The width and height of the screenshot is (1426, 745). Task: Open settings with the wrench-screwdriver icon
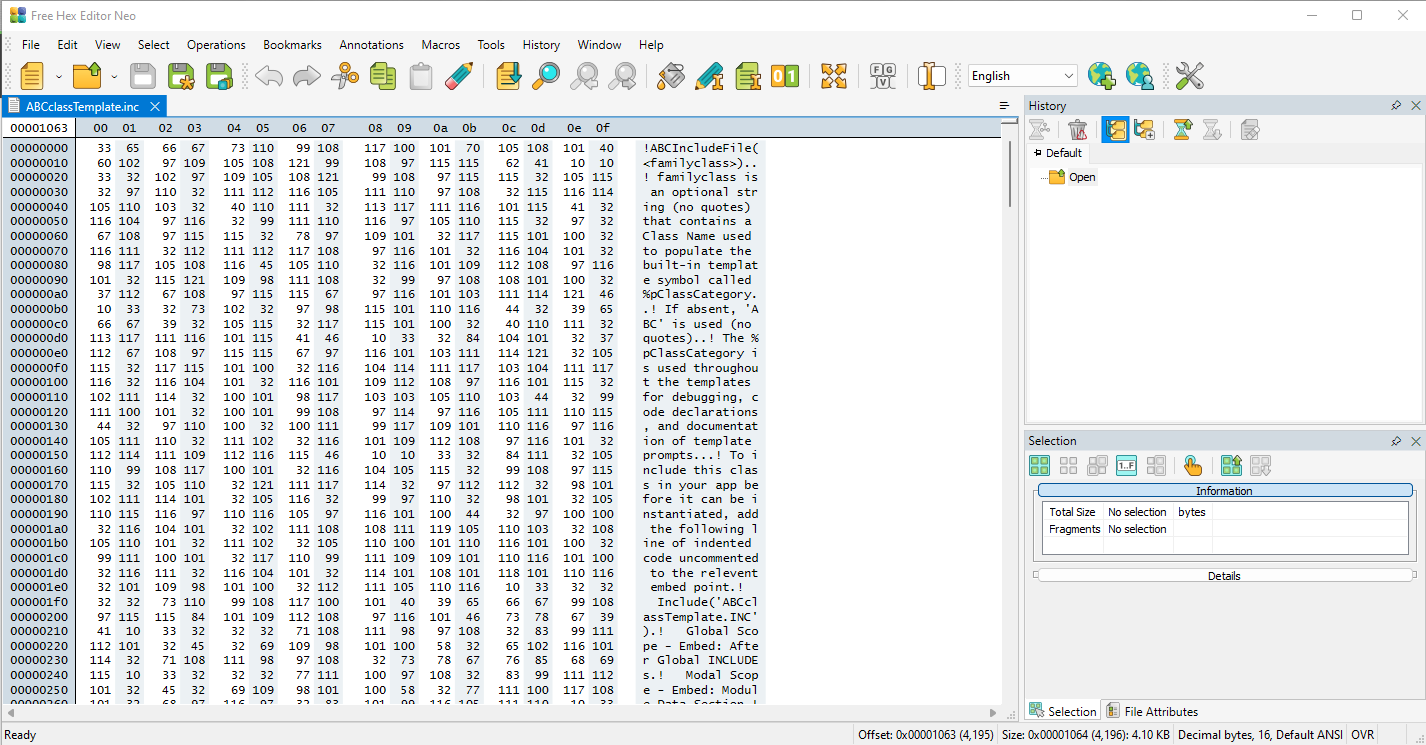(x=1189, y=76)
